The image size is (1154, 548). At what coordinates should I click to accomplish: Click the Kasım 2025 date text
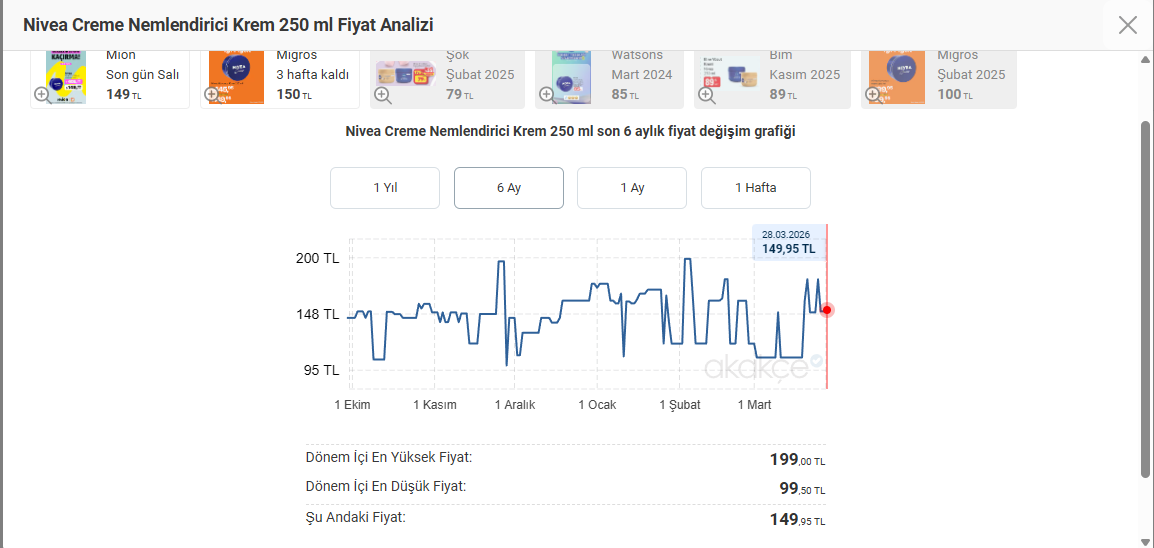(804, 74)
